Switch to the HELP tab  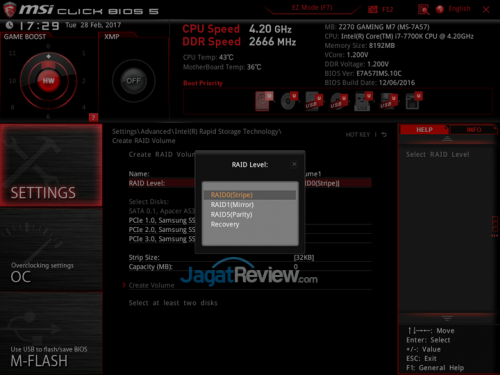click(x=424, y=130)
